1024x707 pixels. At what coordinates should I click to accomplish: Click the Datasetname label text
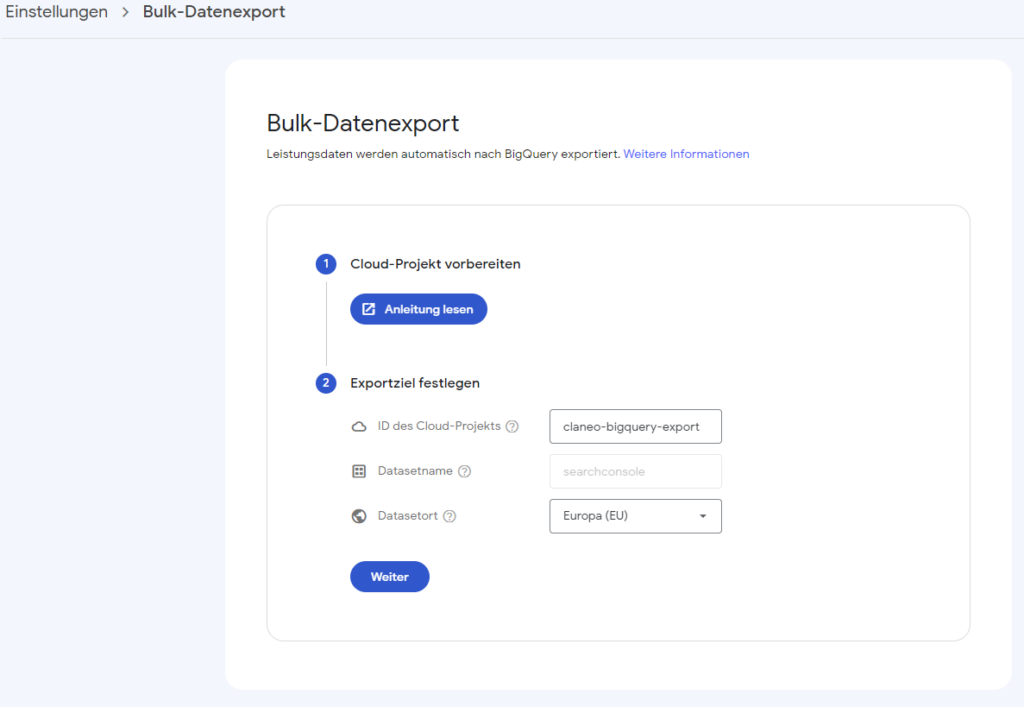pos(415,471)
